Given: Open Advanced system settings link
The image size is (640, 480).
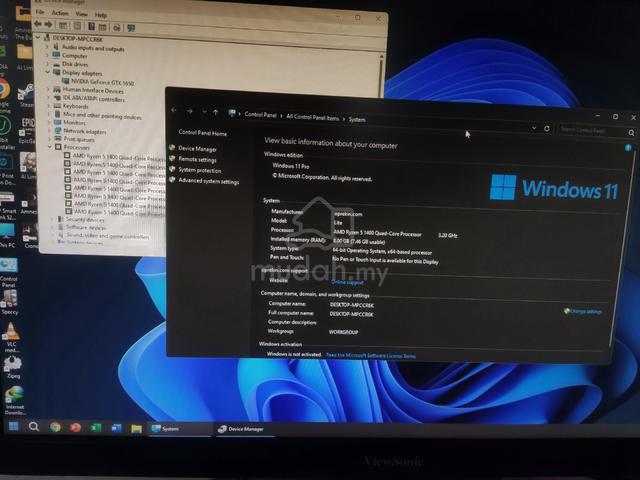Looking at the screenshot, I should (x=209, y=181).
